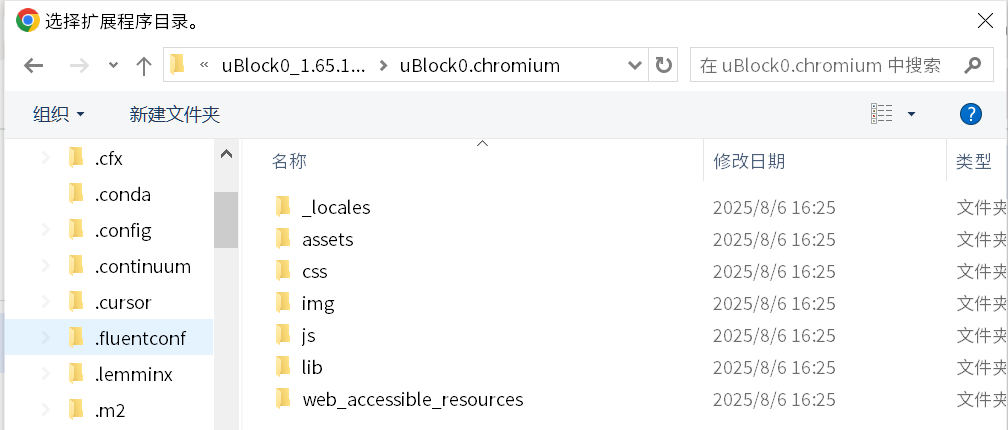Expand the .m2 folder tree node

[44, 410]
